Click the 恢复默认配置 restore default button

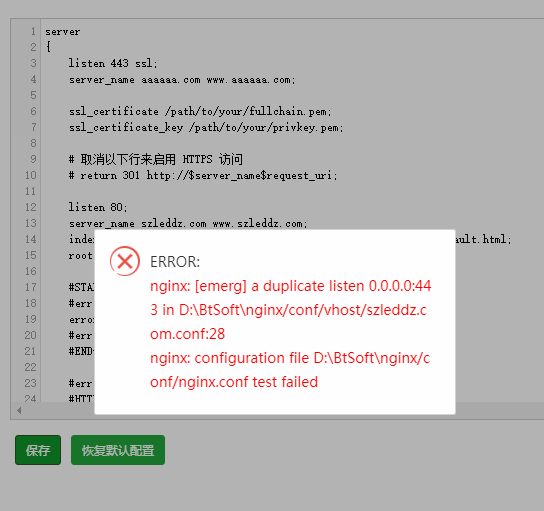pyautogui.click(x=118, y=450)
